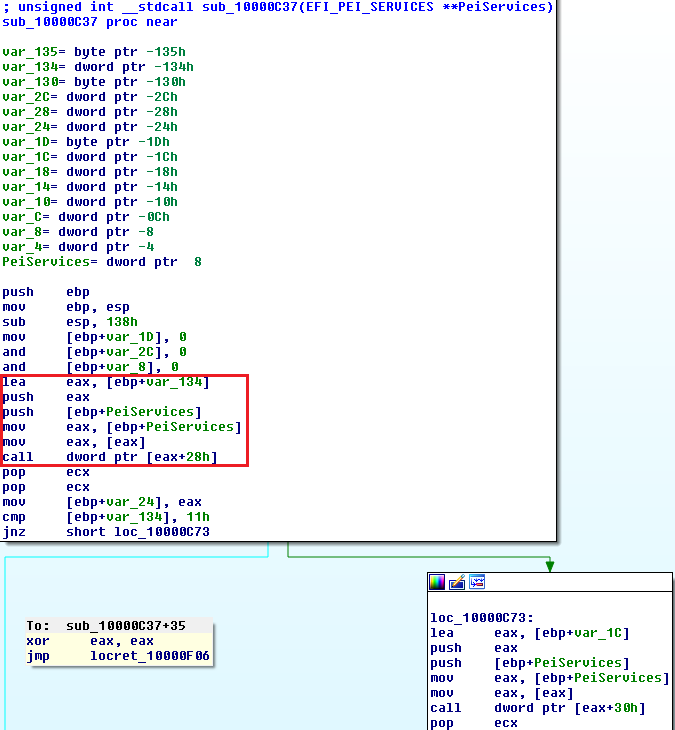
Task: Select the function prototype comment line
Action: click(278, 7)
